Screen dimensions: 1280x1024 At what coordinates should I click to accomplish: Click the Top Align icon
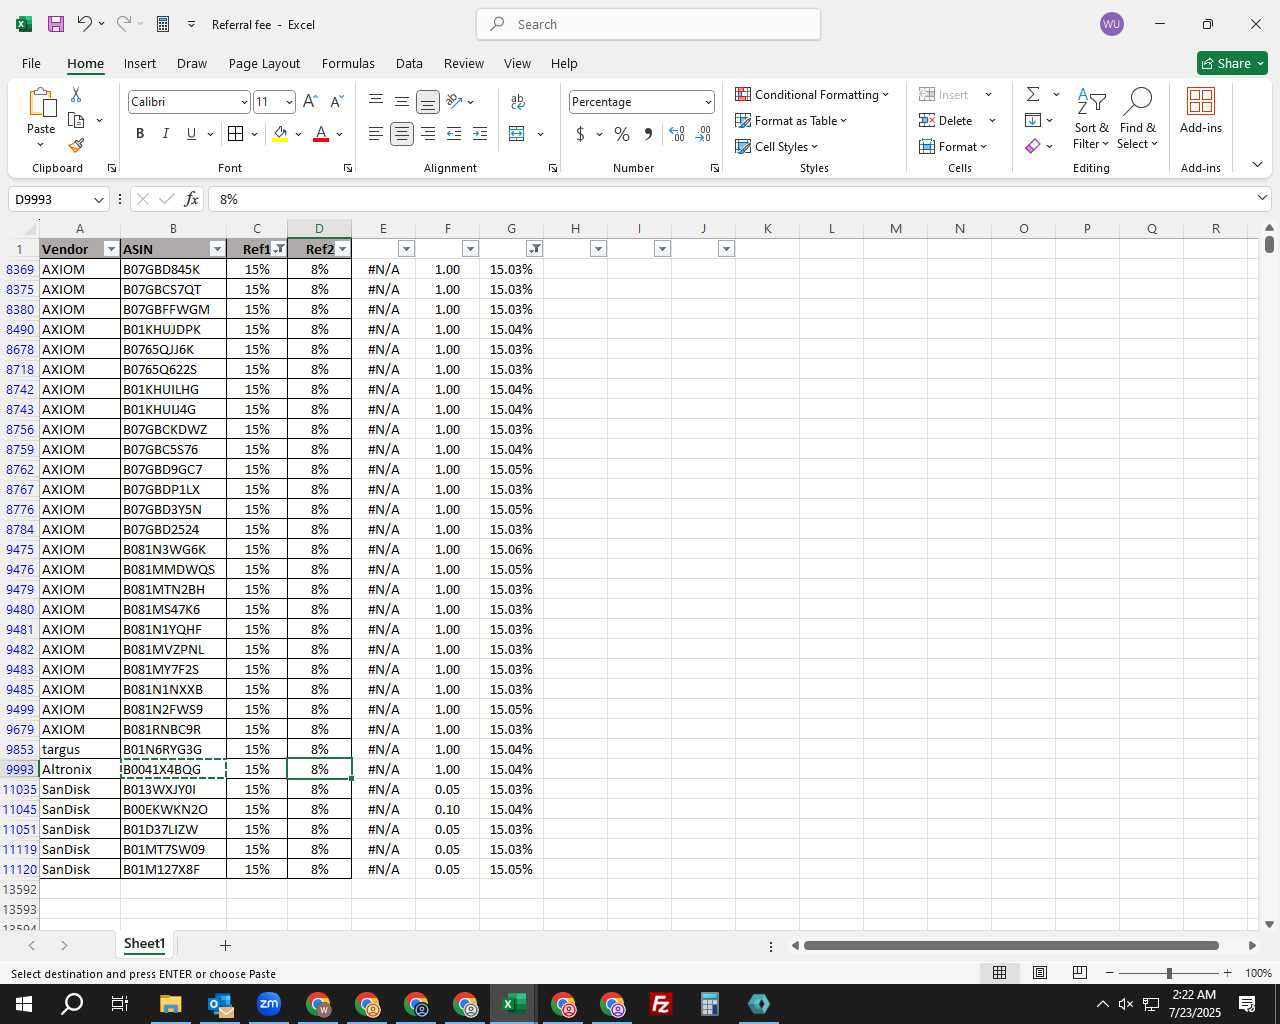pyautogui.click(x=375, y=101)
